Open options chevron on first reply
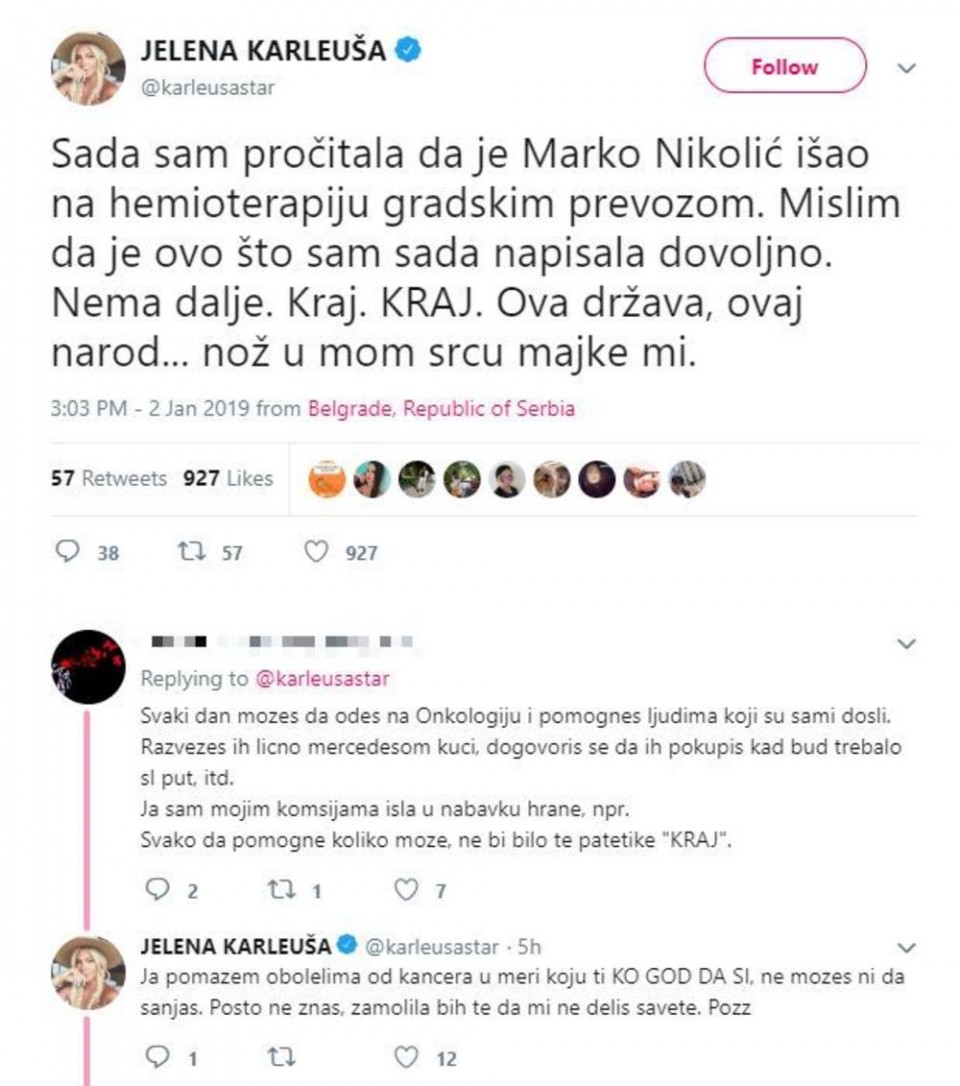 coord(907,645)
